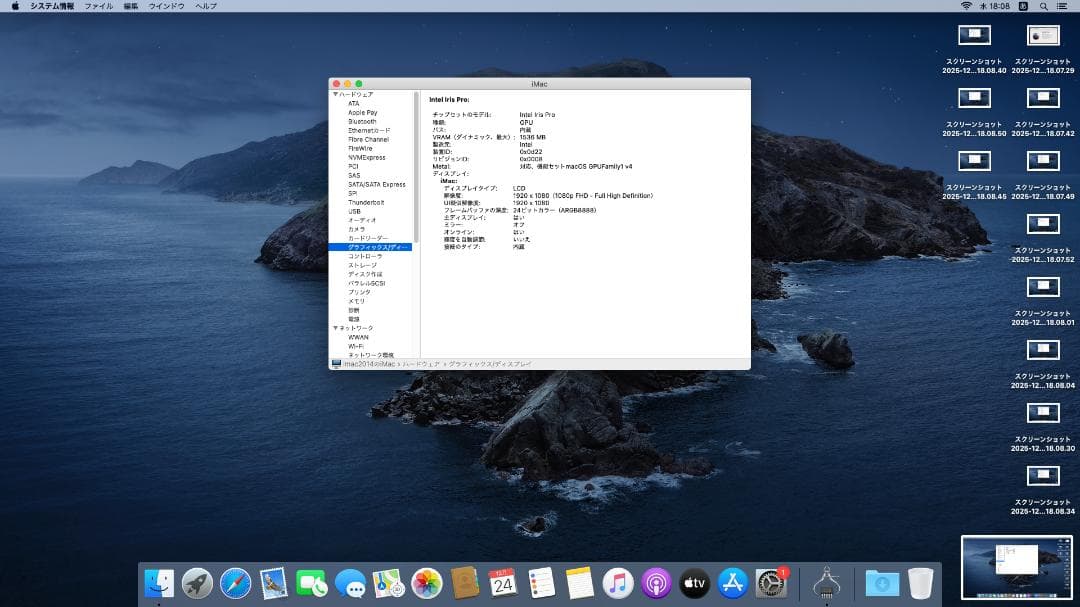The height and width of the screenshot is (607, 1080).
Task: Collapse the ハードウェア section in the sidebar
Action: coord(336,94)
